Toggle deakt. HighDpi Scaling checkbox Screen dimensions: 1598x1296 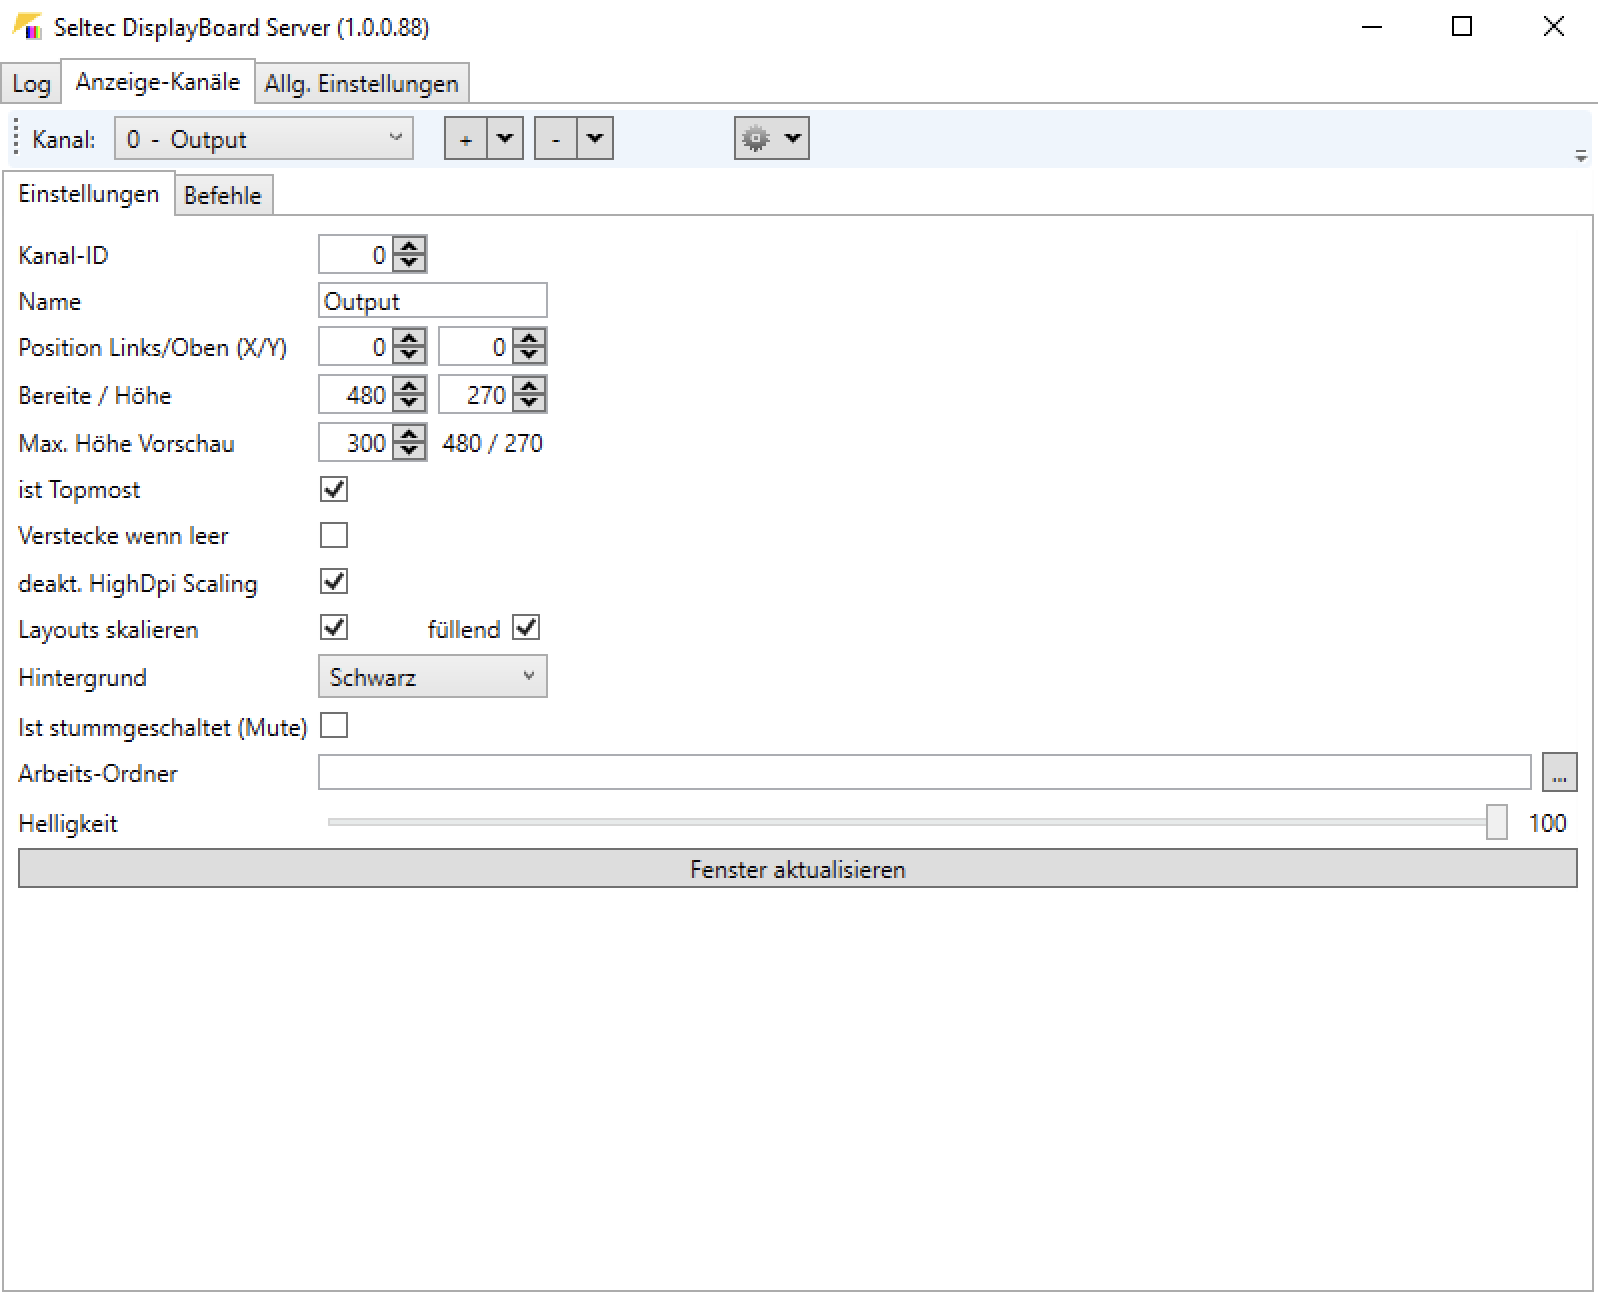tap(334, 581)
